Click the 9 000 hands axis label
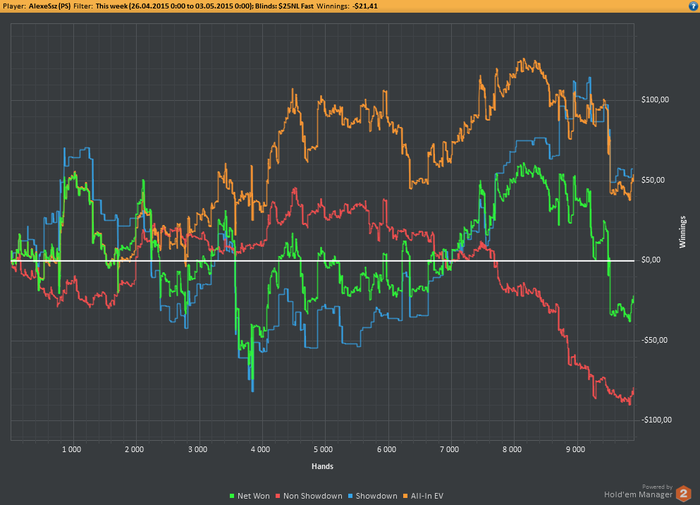The image size is (700, 505). 575,450
